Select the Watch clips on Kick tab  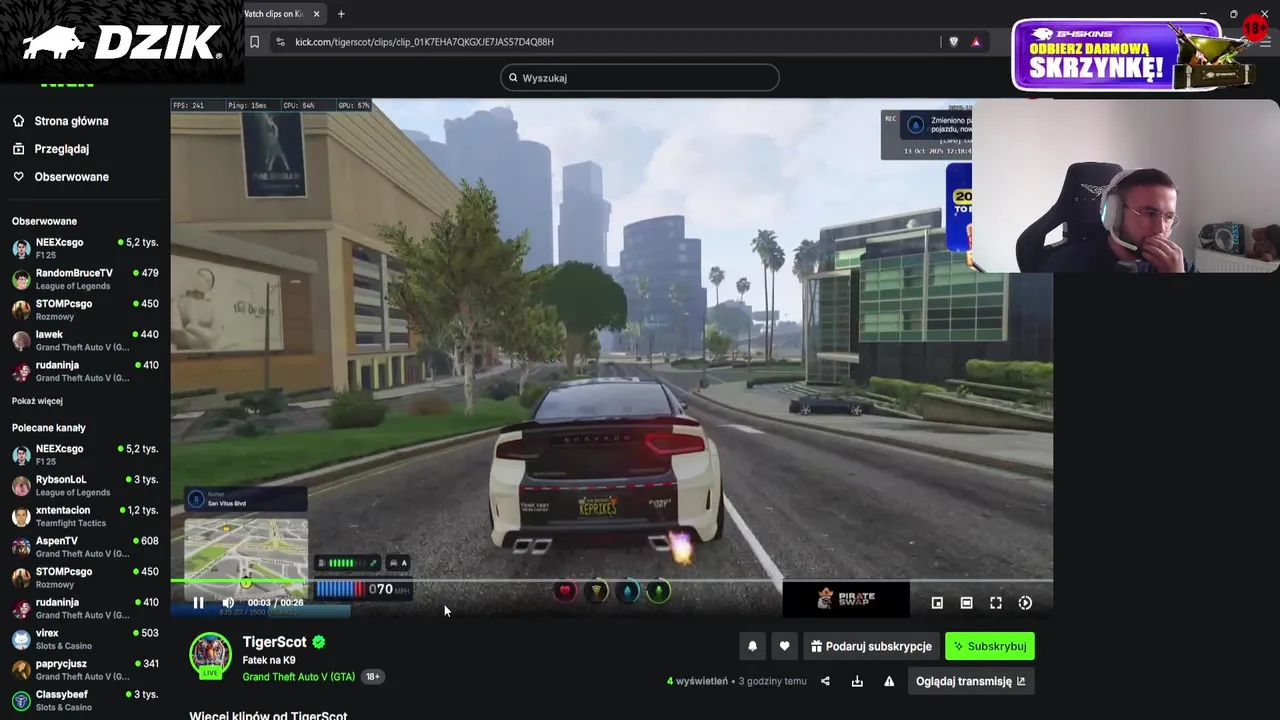coord(275,14)
